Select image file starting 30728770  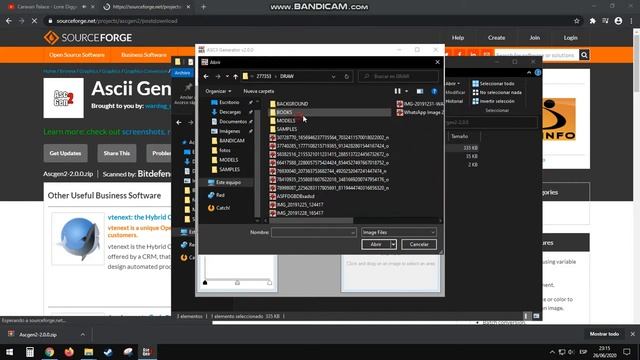[333, 138]
